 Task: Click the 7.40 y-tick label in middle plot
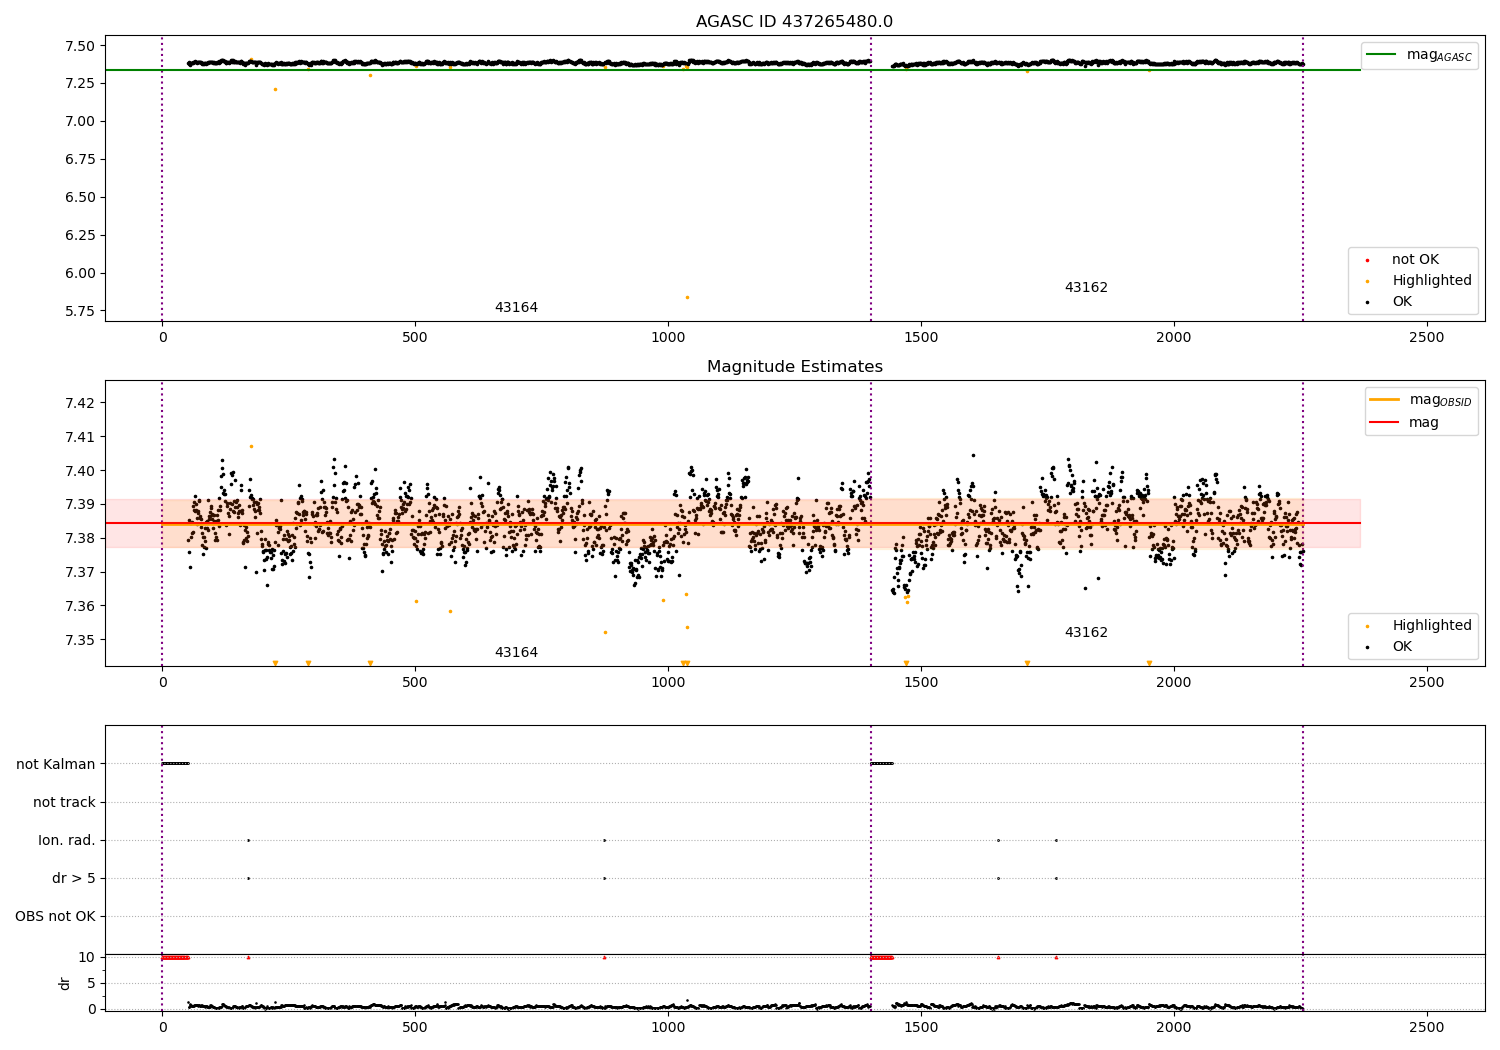pos(80,471)
